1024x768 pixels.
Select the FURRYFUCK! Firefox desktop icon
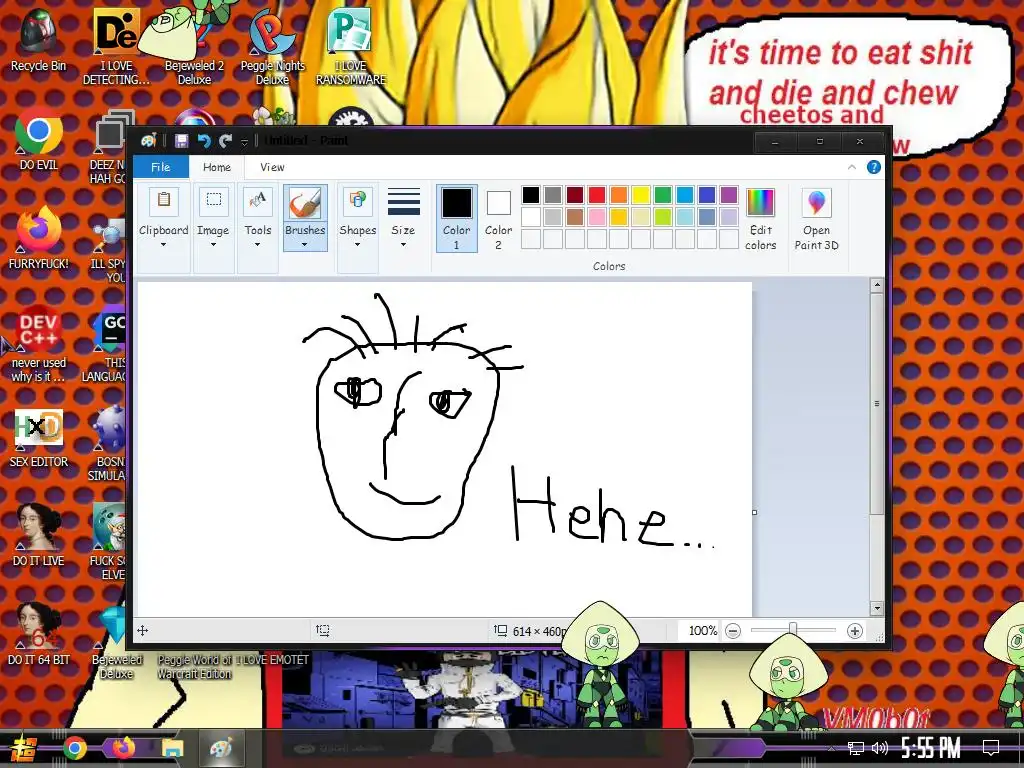click(x=39, y=238)
